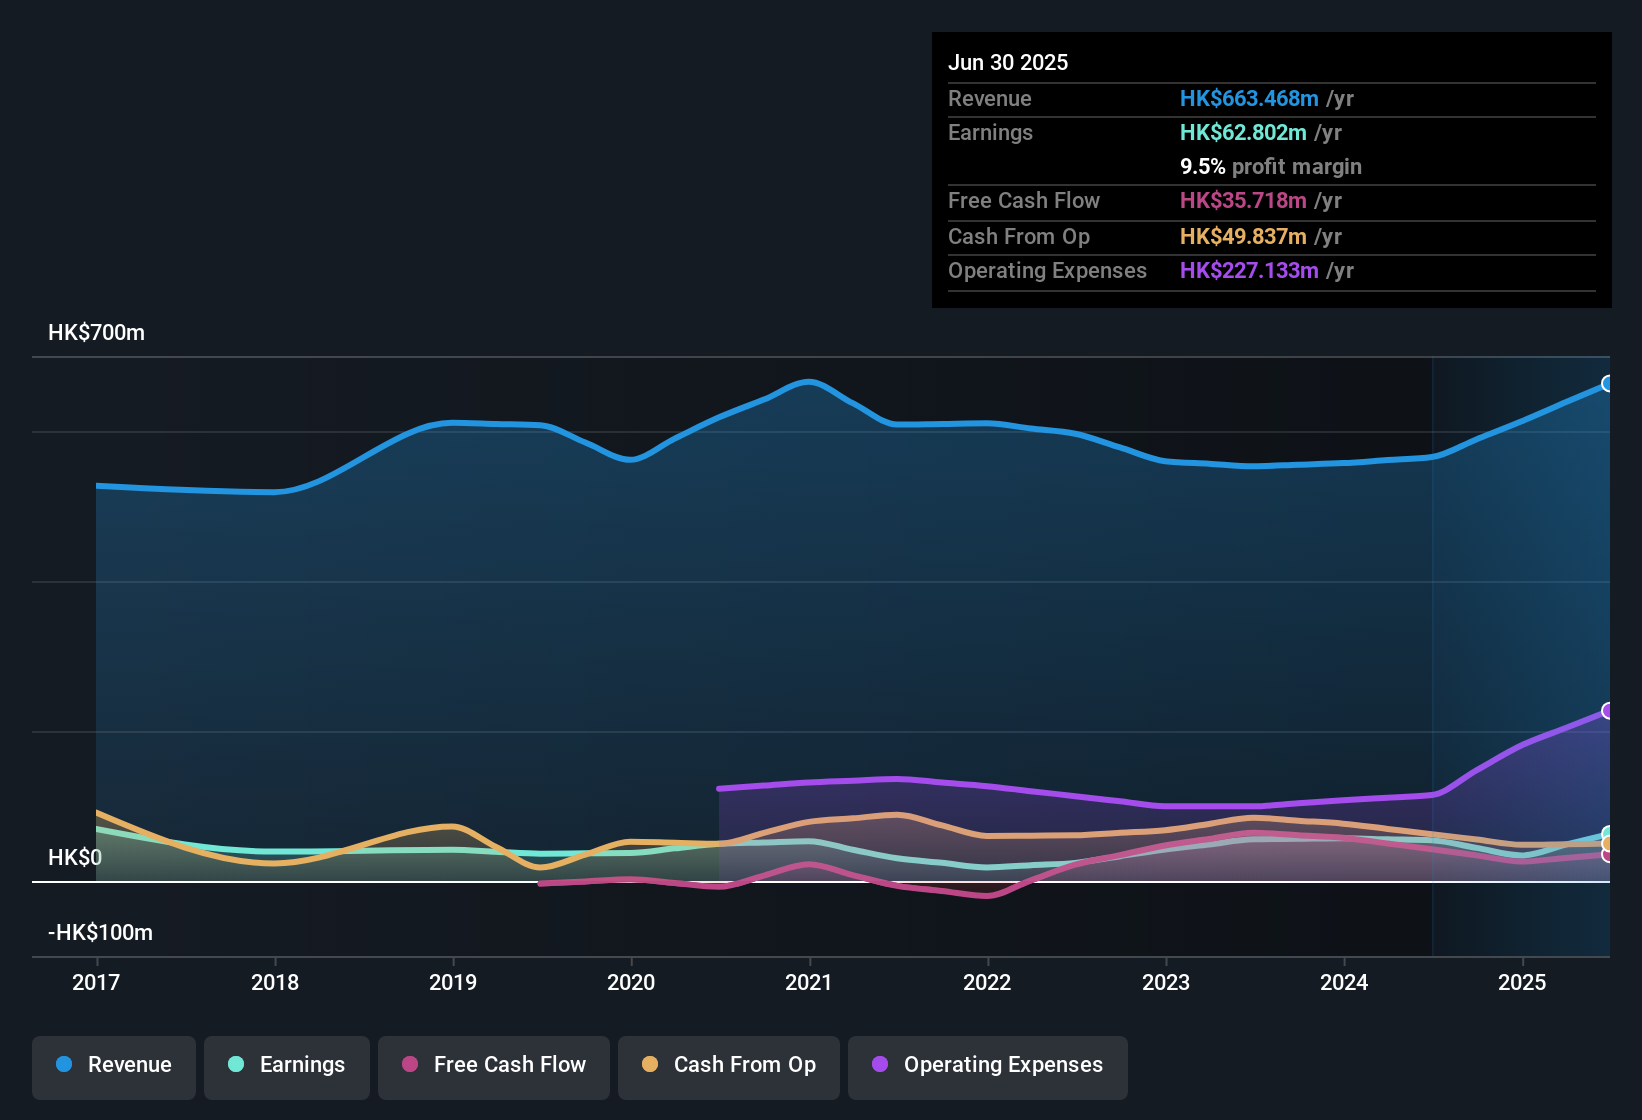Toggle the Revenue series visibility
The height and width of the screenshot is (1120, 1642).
[113, 1065]
